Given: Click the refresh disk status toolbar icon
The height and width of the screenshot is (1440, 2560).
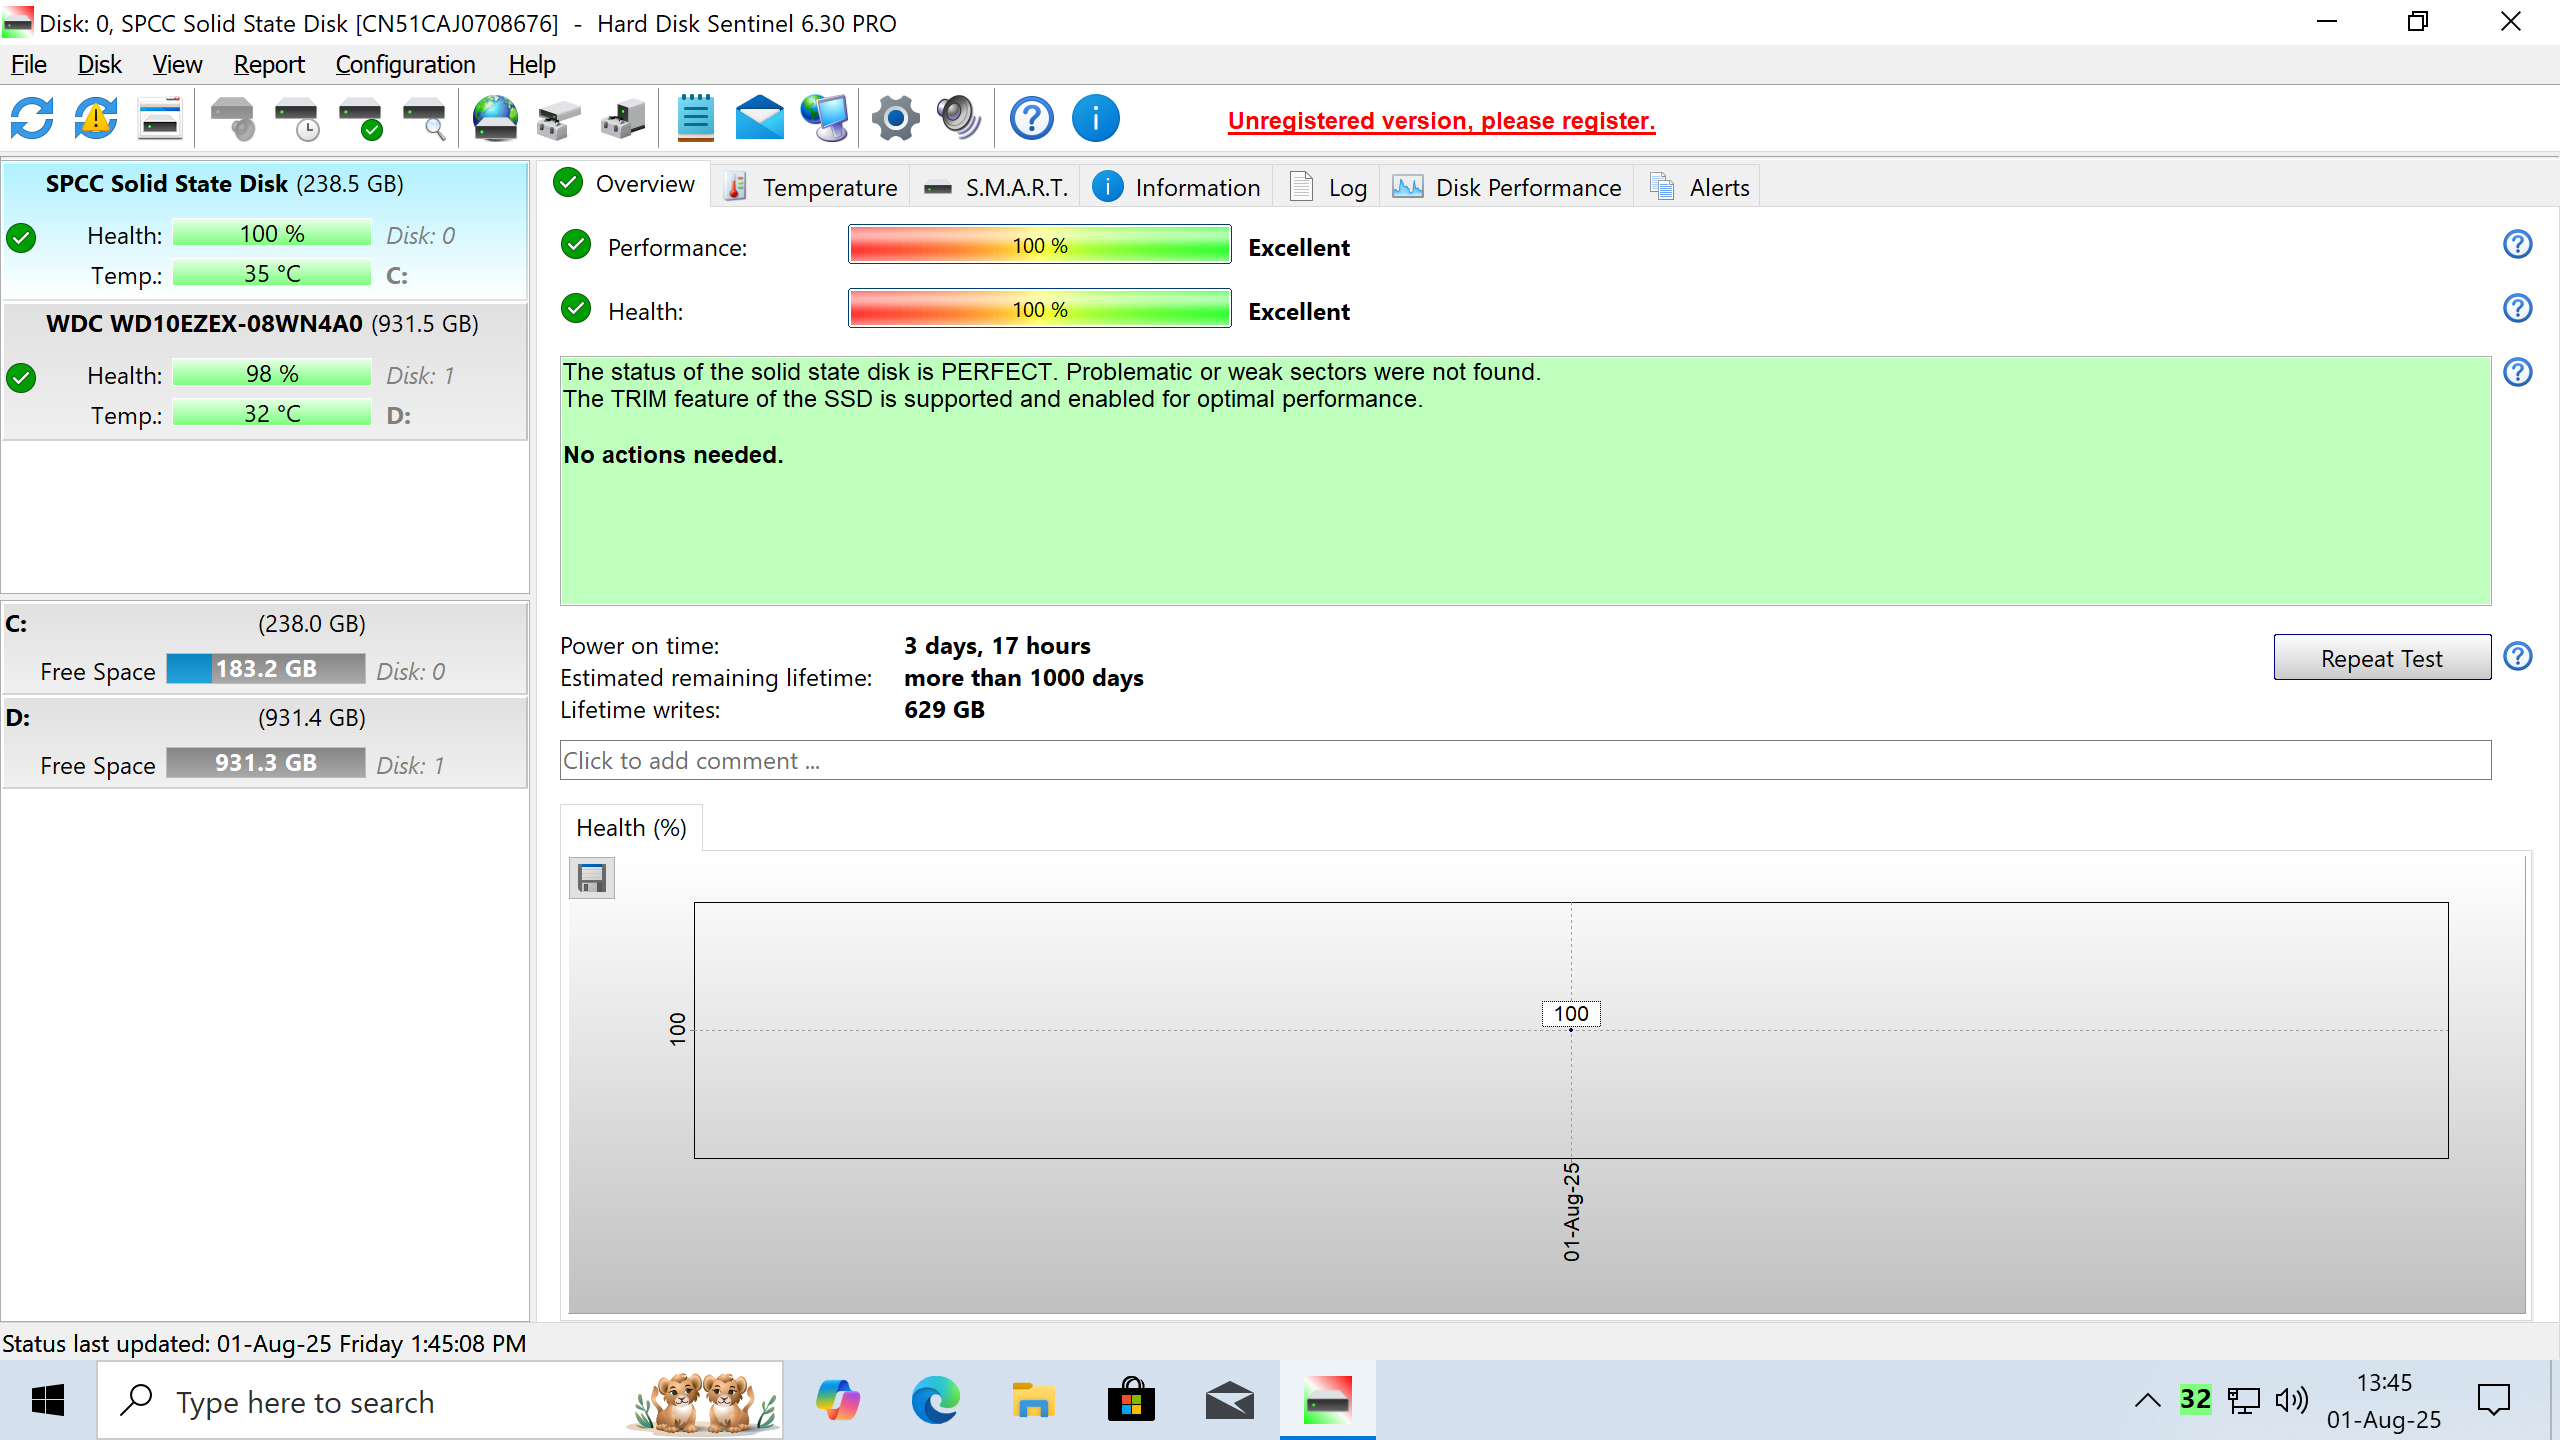Looking at the screenshot, I should 32,119.
